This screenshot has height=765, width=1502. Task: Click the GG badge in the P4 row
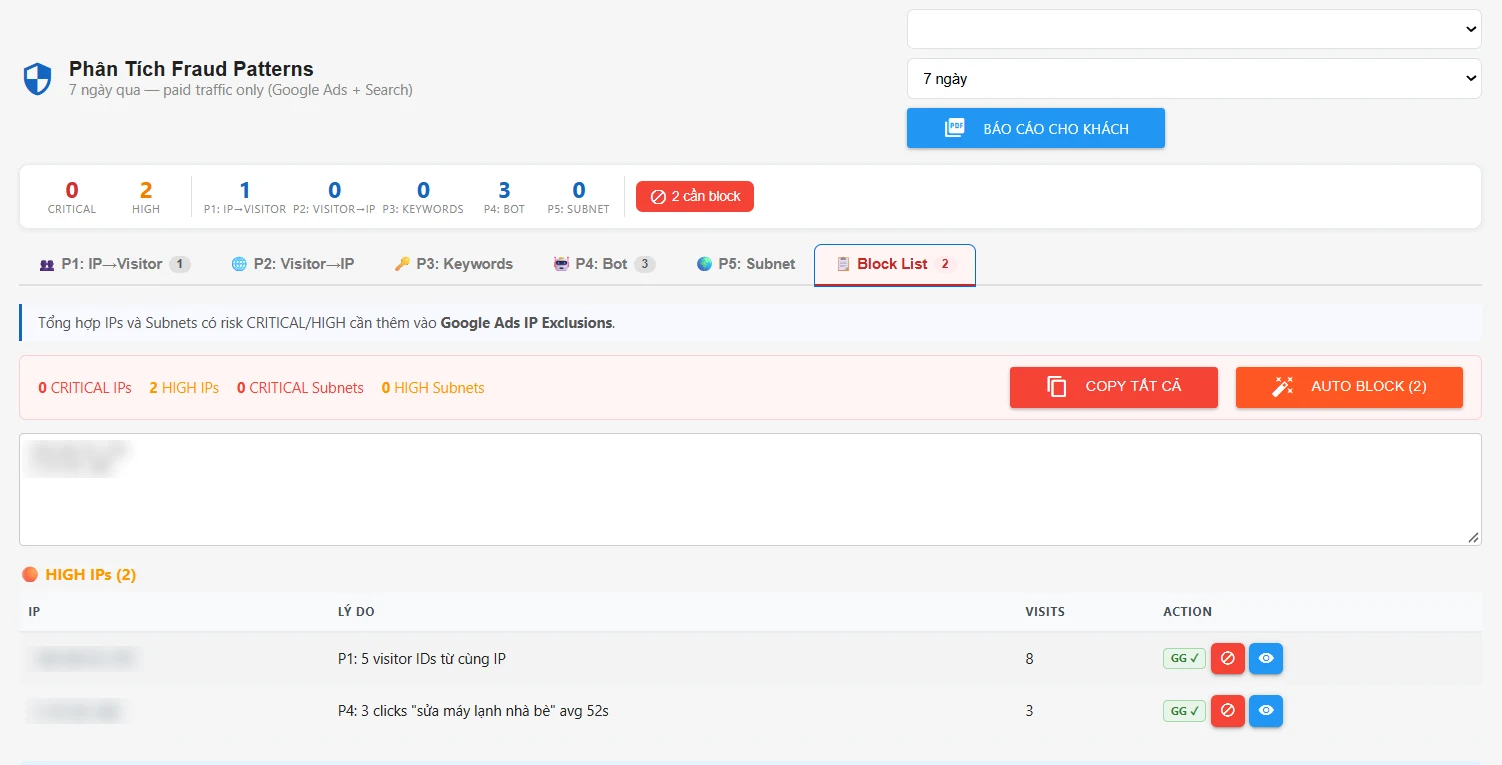(1184, 711)
